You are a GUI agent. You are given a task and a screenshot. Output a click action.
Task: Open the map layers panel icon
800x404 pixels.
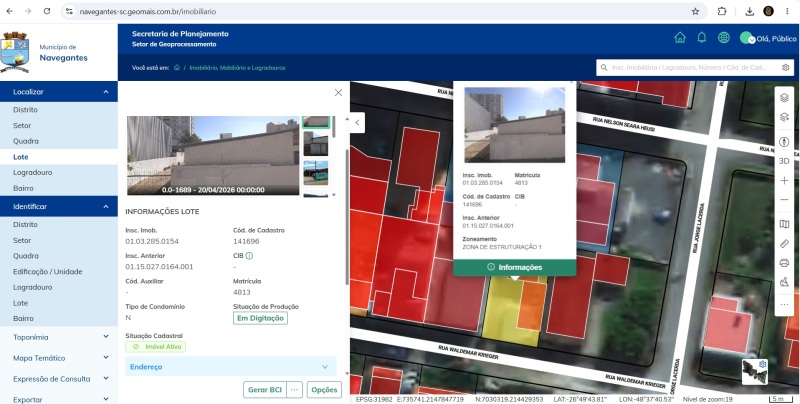tap(784, 98)
